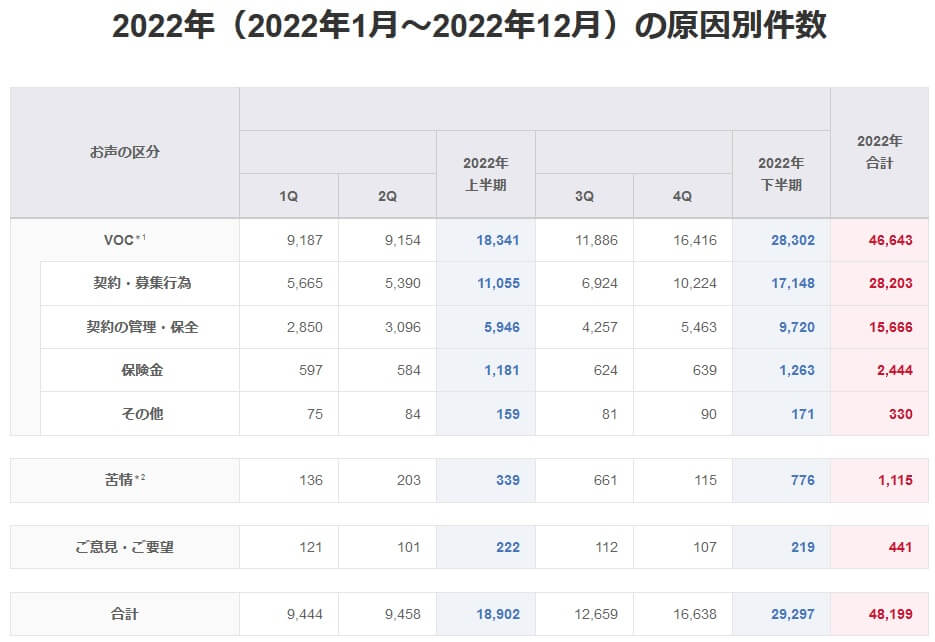This screenshot has height=642, width=935.
Task: Click the blue value 9,720
Action: (796, 327)
